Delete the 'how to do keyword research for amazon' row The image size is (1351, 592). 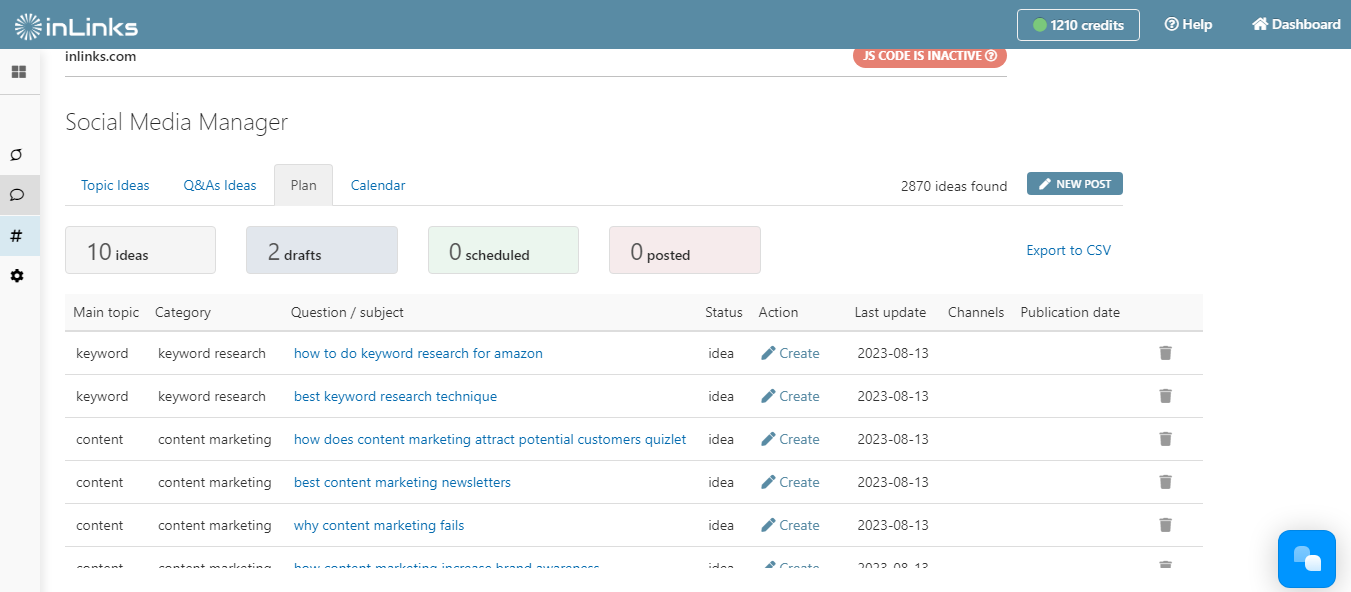click(1165, 353)
